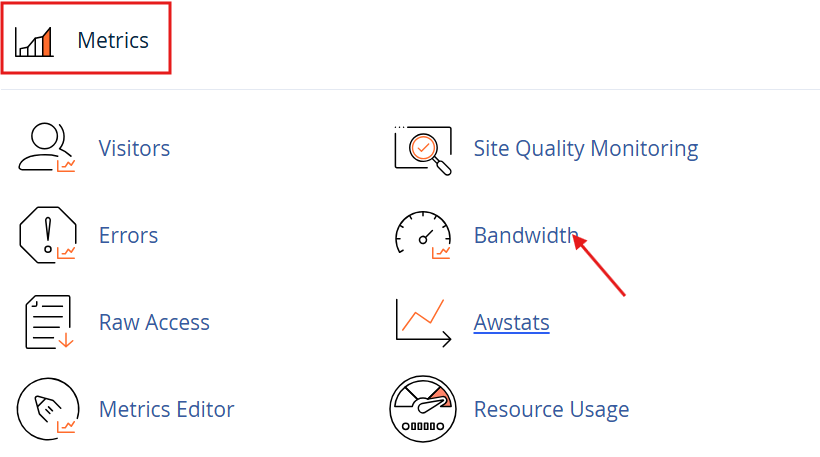The image size is (820, 457).
Task: Click the Site Quality Monitoring magnifier icon
Action: (x=423, y=149)
